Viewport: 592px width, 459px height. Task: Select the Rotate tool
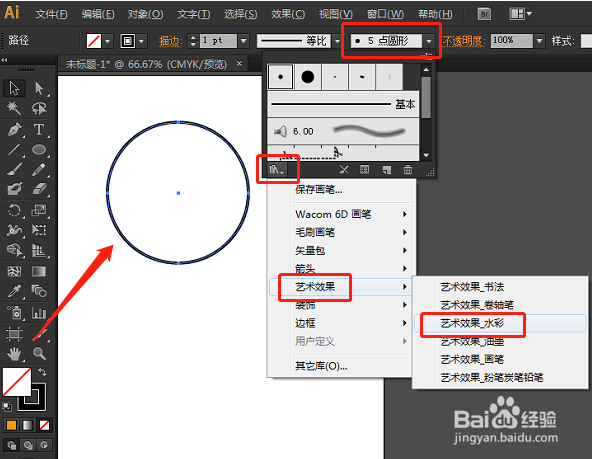click(14, 210)
